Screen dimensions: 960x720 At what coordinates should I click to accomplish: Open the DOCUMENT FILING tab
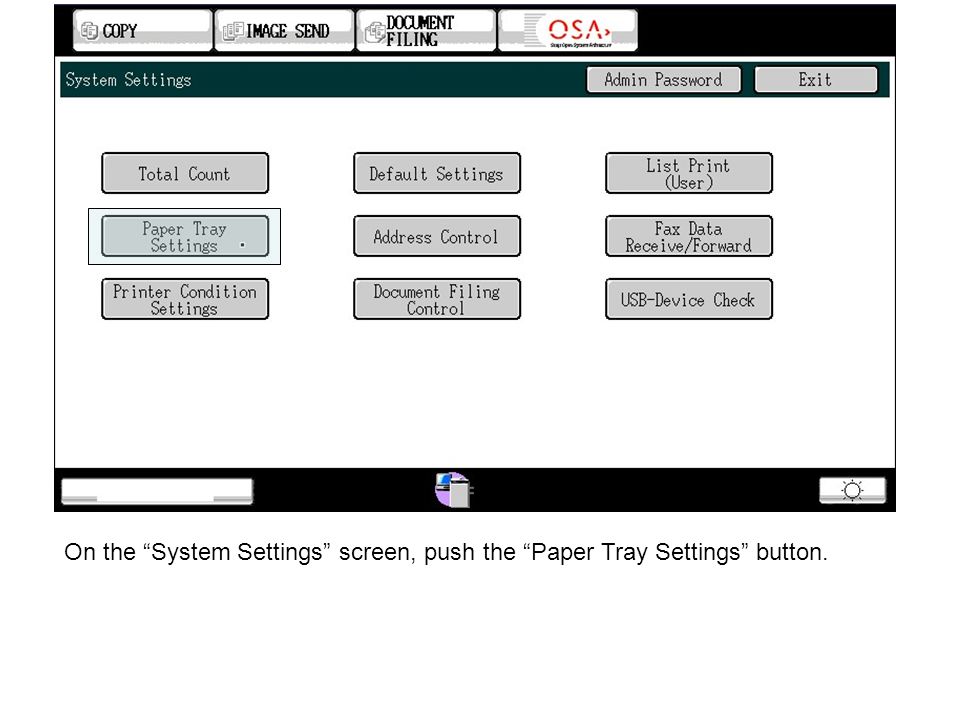pos(426,30)
